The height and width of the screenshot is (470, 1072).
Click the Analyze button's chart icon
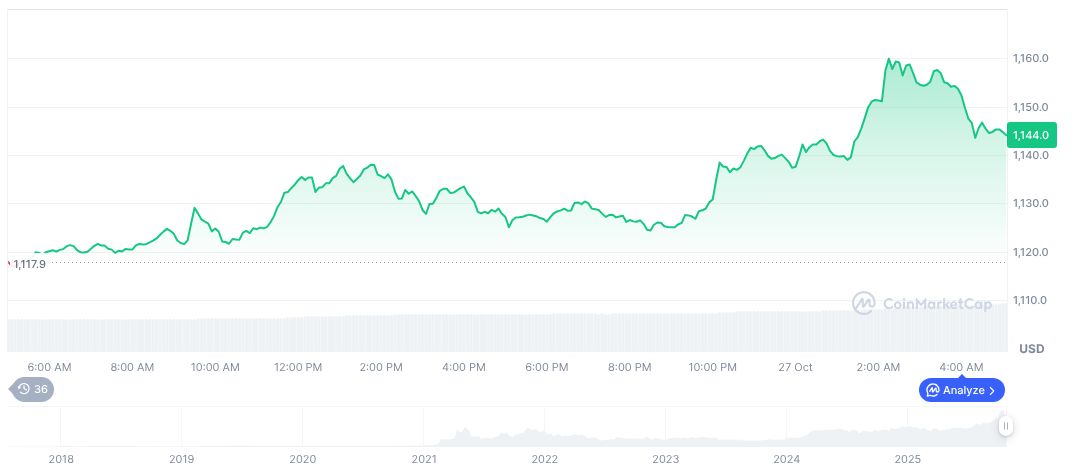tap(933, 390)
